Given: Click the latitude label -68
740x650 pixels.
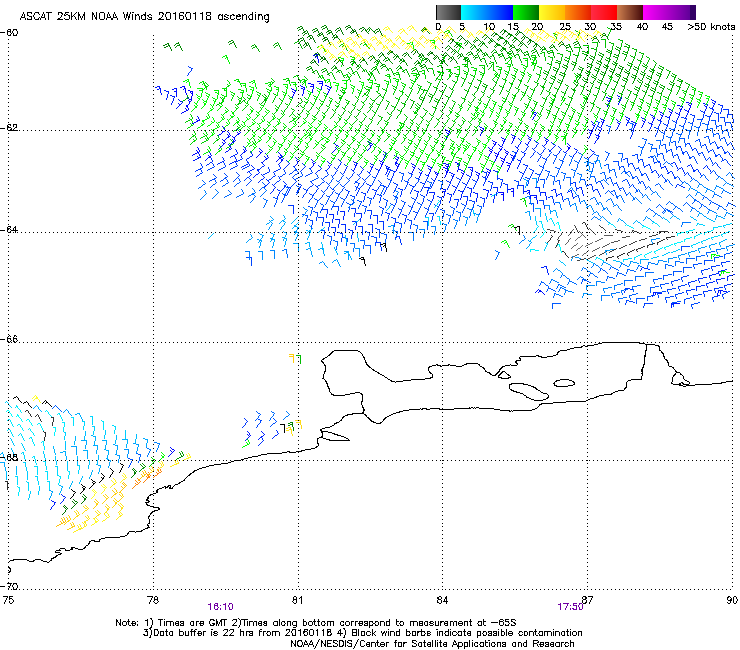Looking at the screenshot, I should click(10, 457).
